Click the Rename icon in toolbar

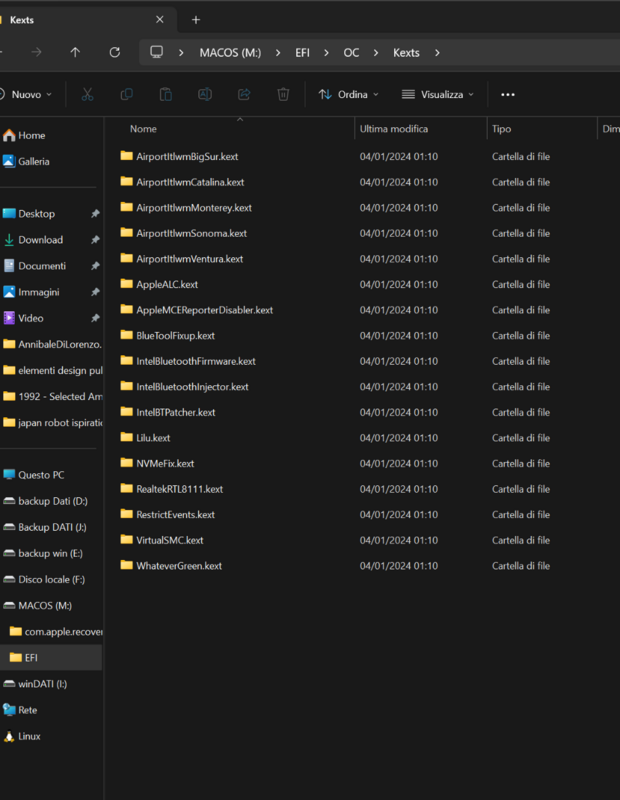(205, 94)
